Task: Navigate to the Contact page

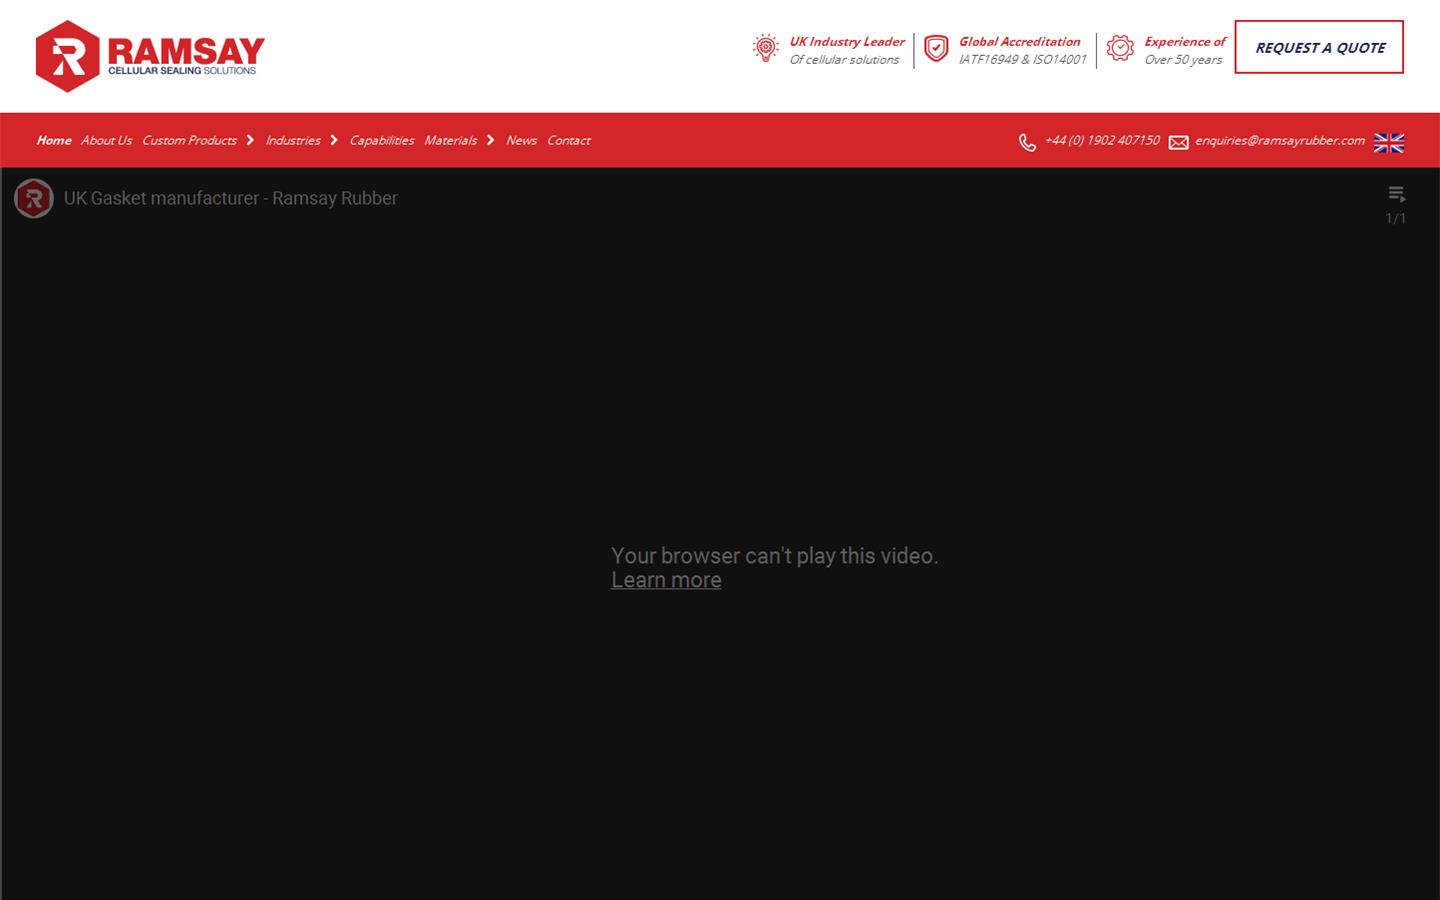Action: click(x=568, y=140)
